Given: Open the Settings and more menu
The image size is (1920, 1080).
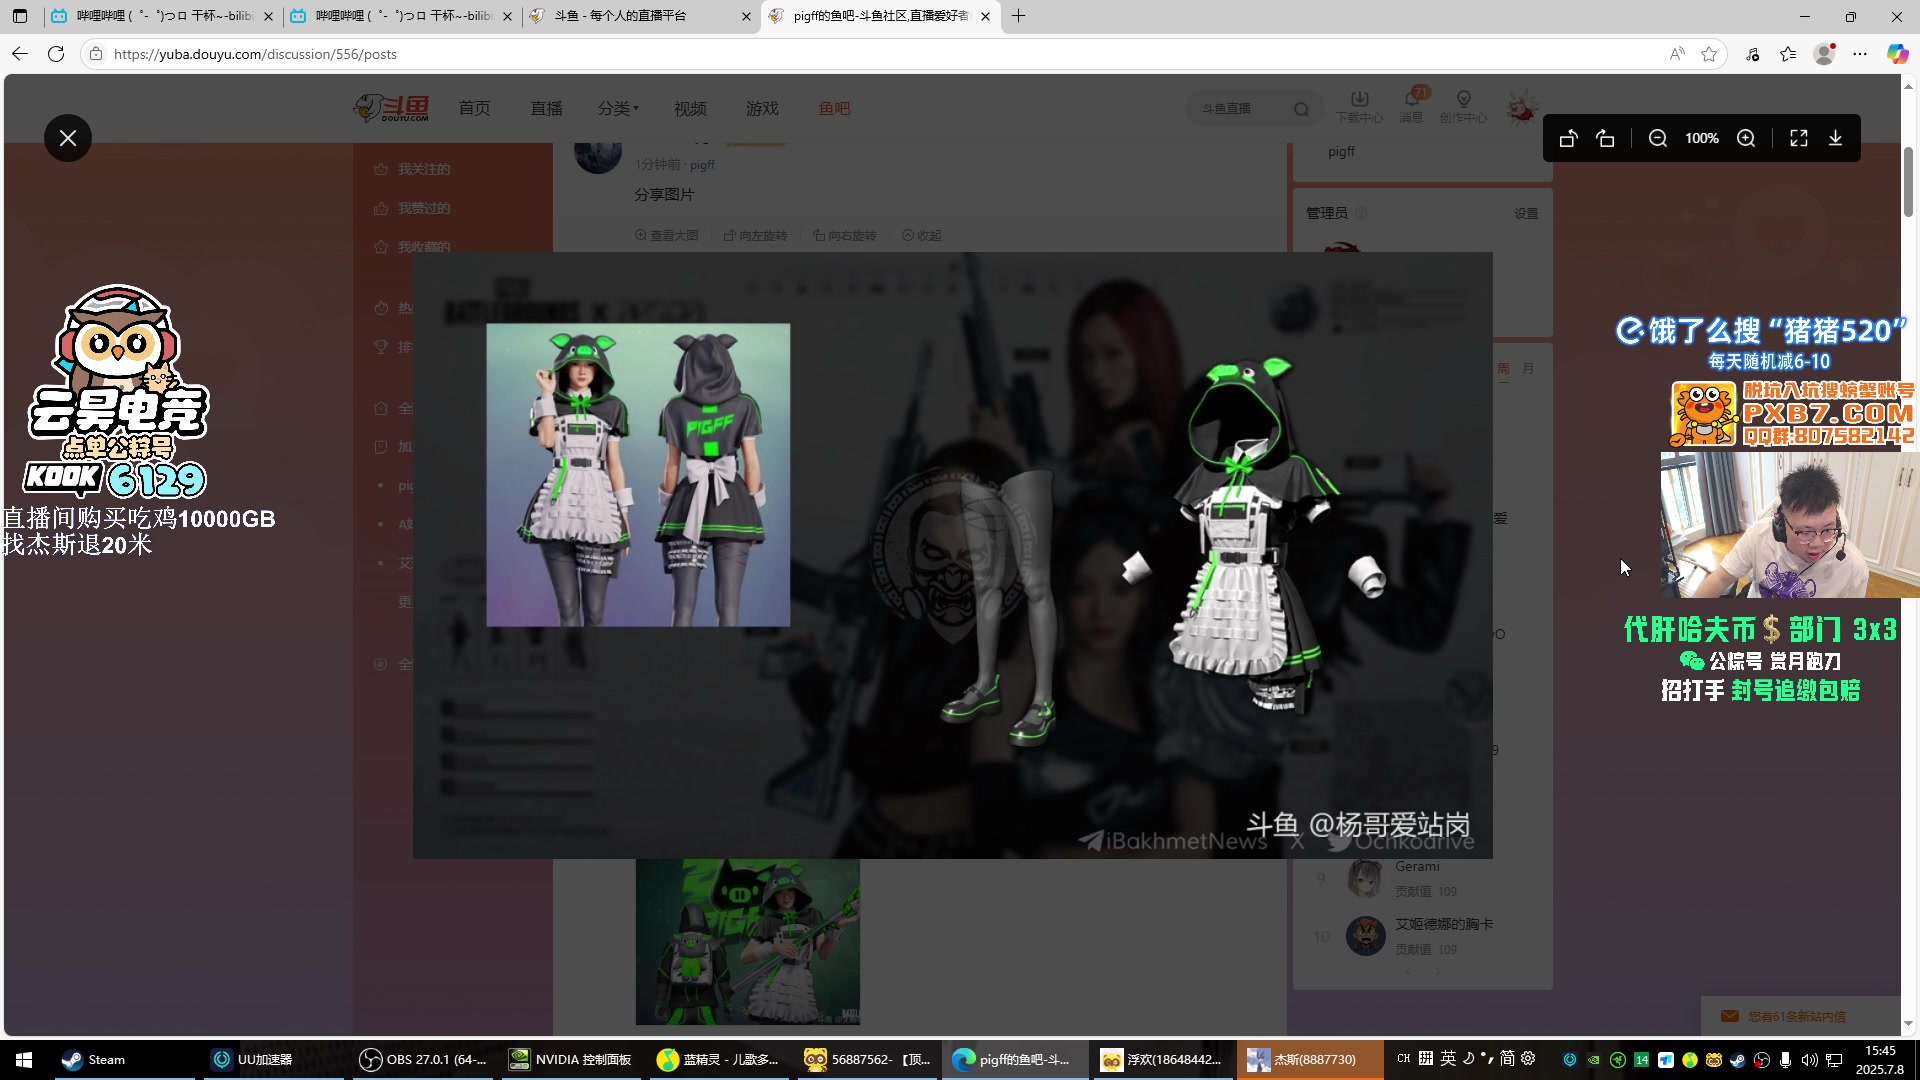Looking at the screenshot, I should 1860,54.
